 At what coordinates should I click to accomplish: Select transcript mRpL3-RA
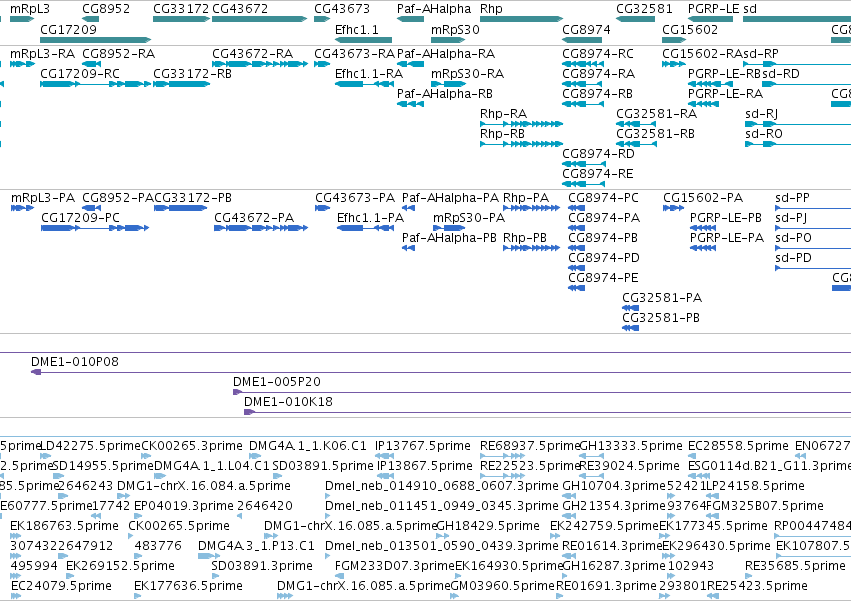tap(42, 54)
